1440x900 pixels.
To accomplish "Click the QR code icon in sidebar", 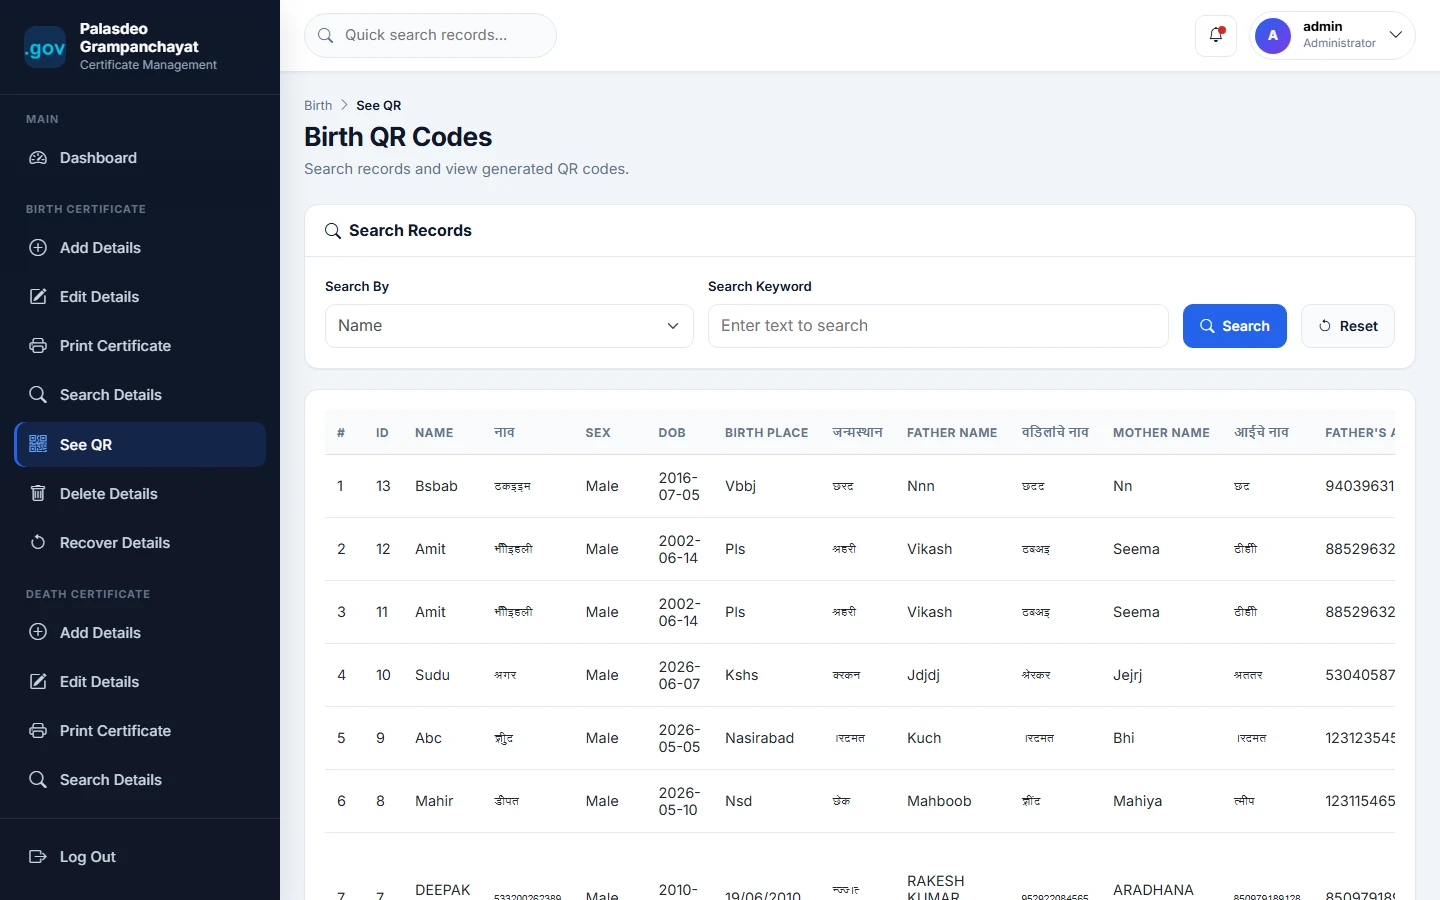I will [38, 444].
